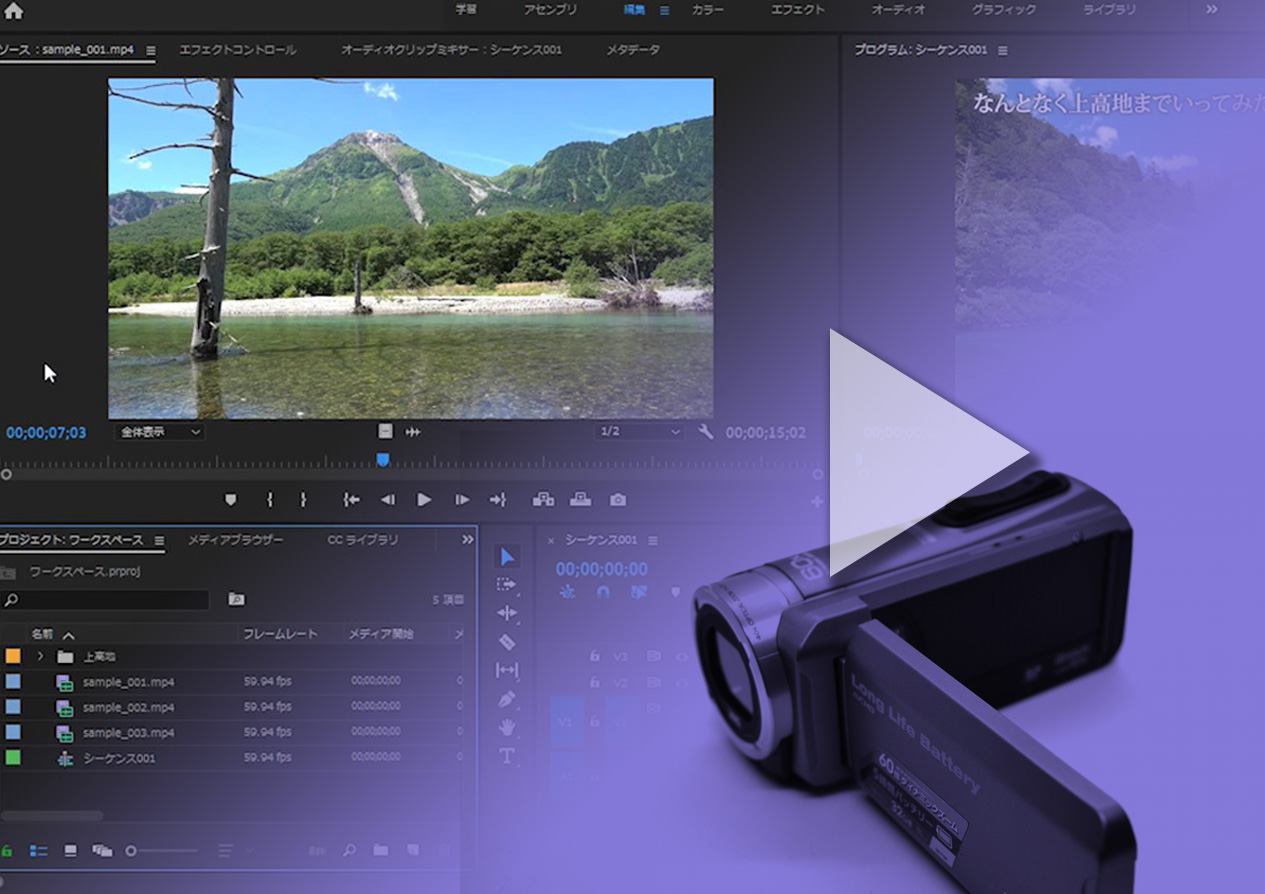The width and height of the screenshot is (1265, 894).
Task: Click the Export Frame camera icon
Action: pyautogui.click(x=619, y=500)
